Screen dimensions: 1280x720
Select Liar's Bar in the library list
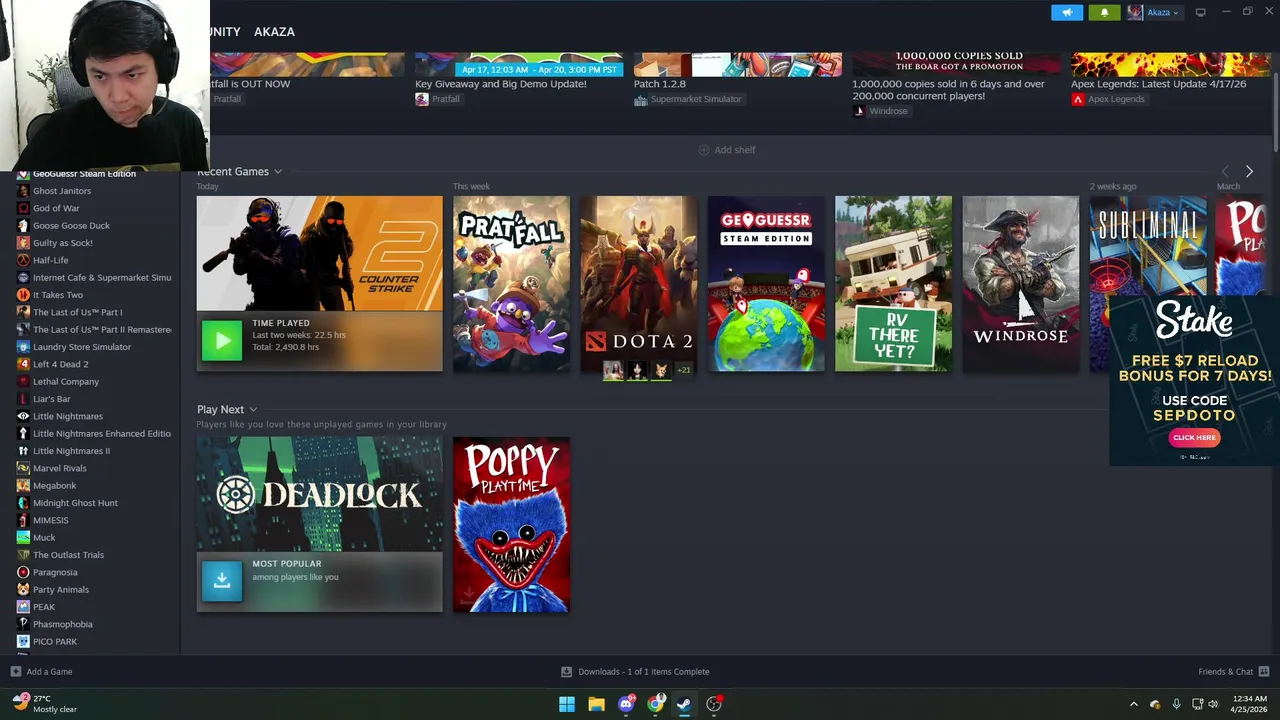click(x=52, y=399)
